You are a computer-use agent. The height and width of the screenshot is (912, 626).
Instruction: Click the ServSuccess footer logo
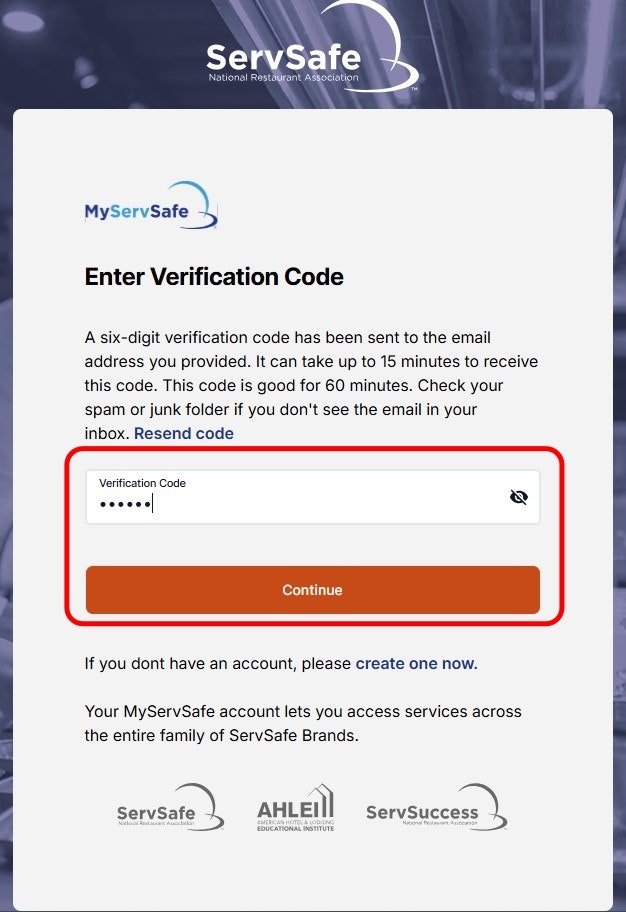point(436,809)
